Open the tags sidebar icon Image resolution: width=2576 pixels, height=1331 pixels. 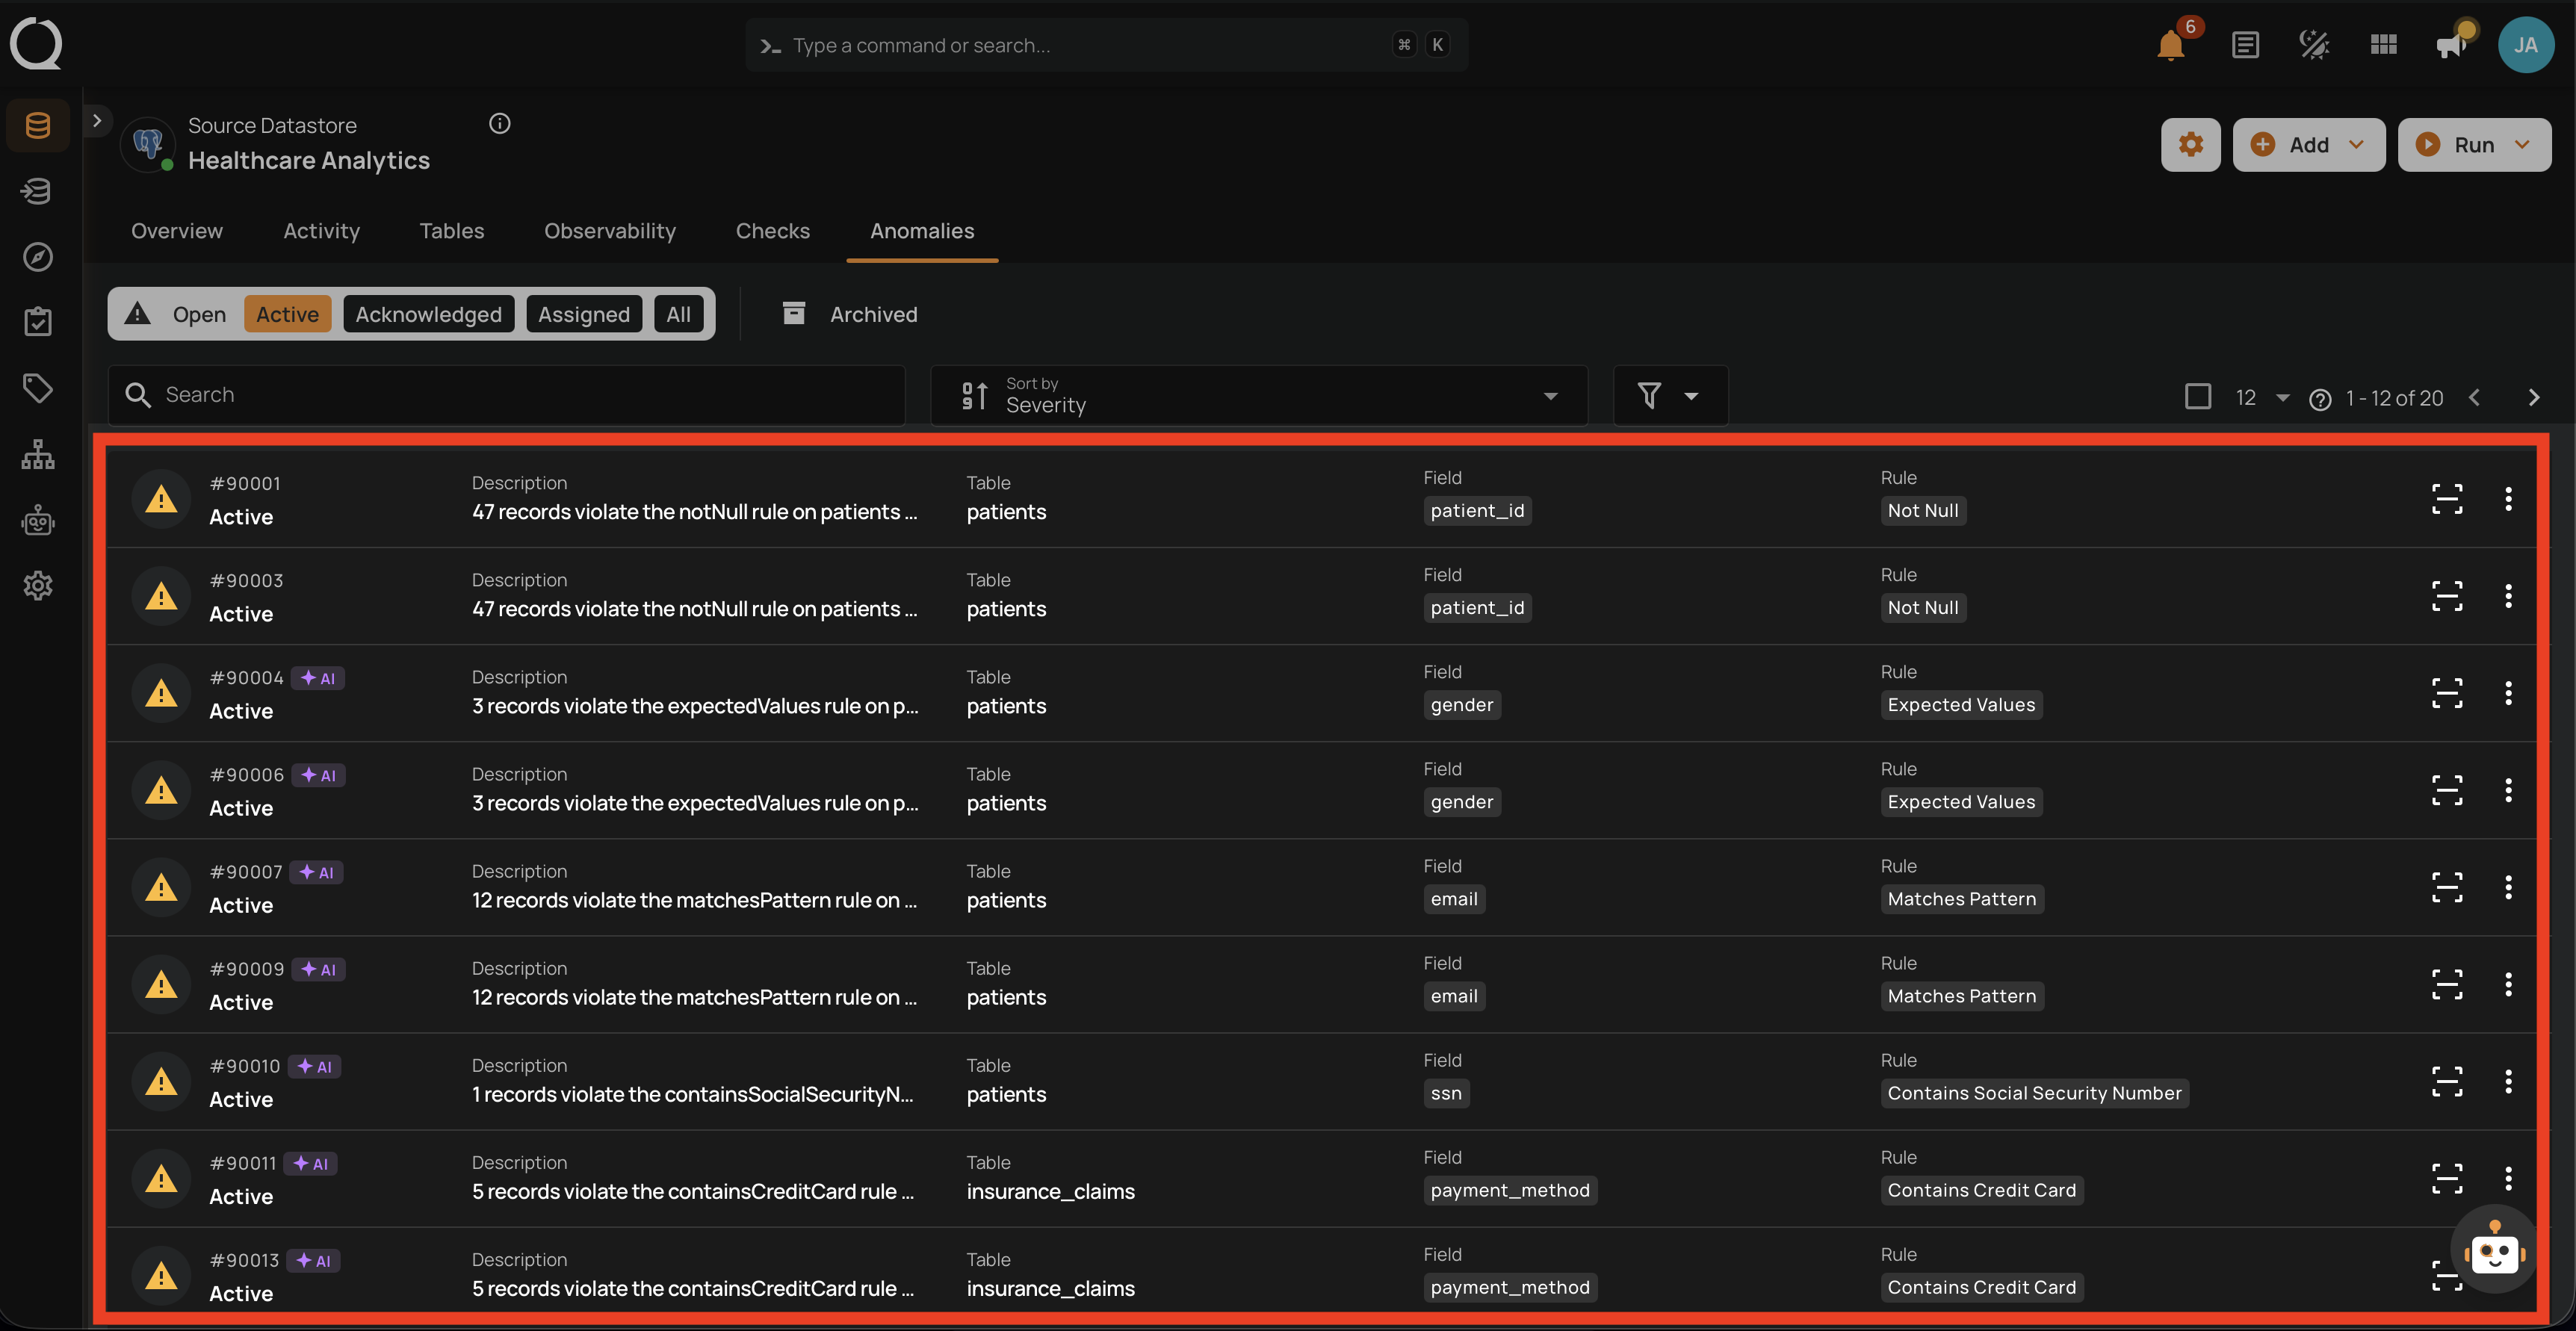pos(38,388)
